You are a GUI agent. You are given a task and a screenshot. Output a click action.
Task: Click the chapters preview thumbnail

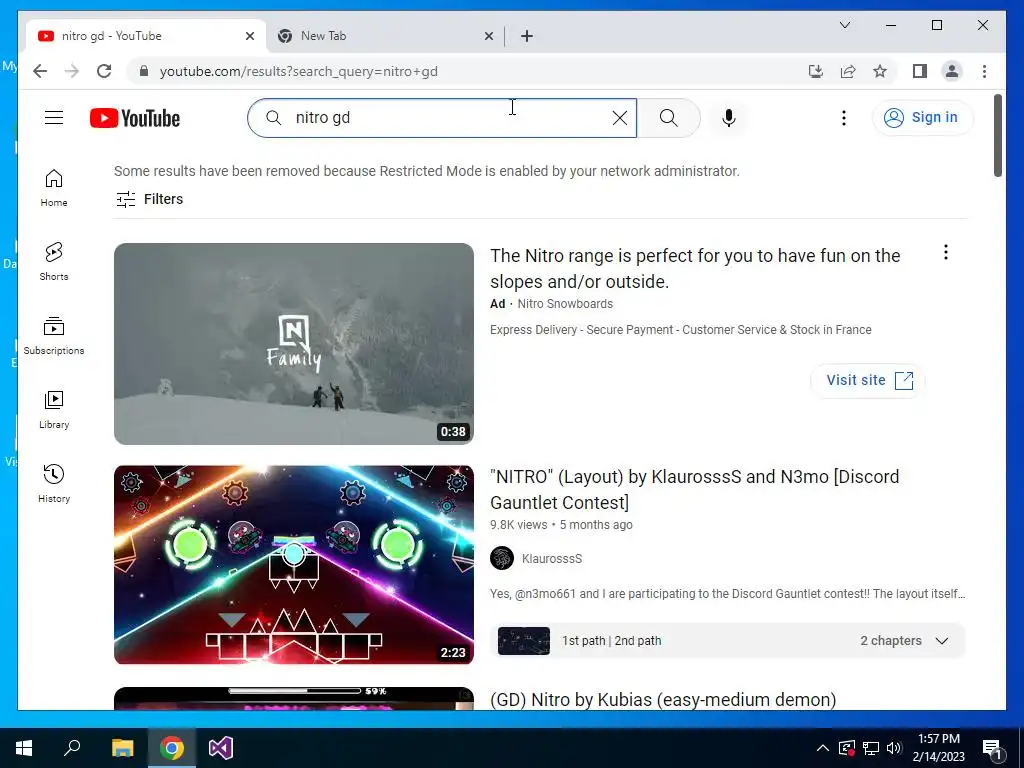[524, 641]
